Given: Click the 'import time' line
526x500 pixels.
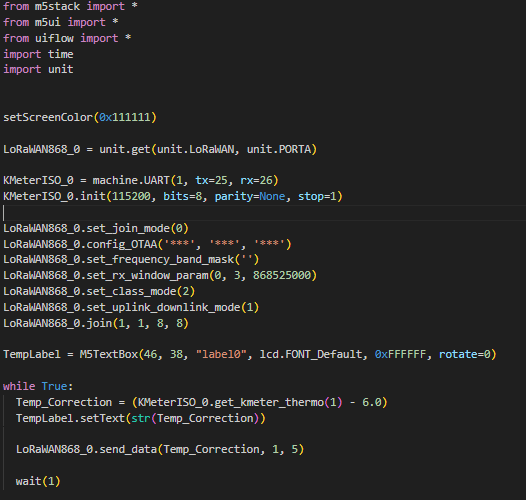Looking at the screenshot, I should 38,54.
